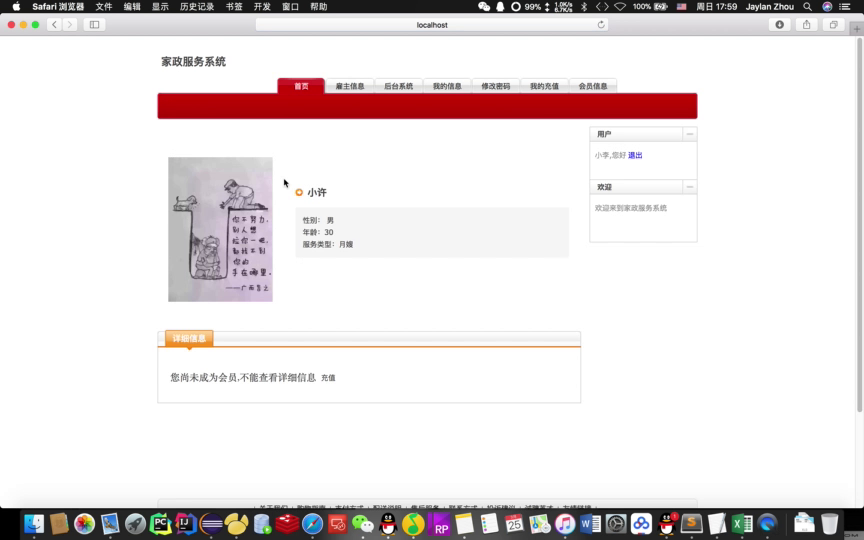The image size is (864, 540).
Task: Click the 退出 logout link
Action: [635, 155]
